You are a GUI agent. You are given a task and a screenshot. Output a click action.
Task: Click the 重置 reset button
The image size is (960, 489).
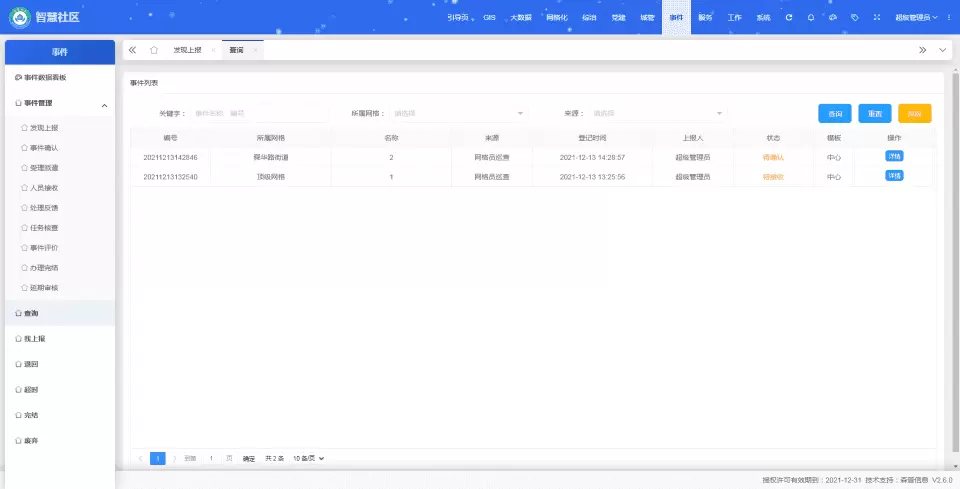[x=875, y=113]
